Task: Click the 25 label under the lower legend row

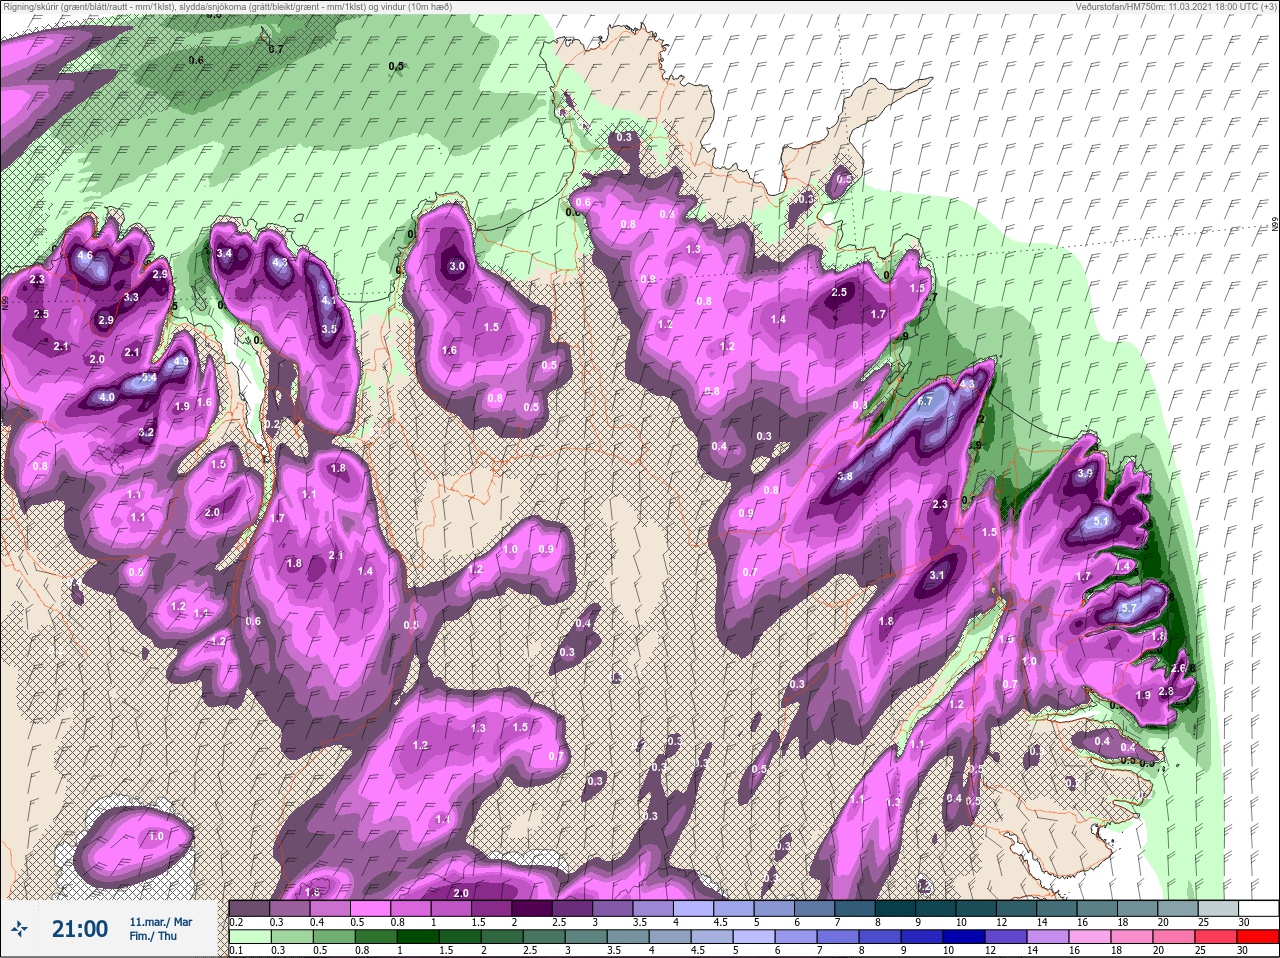Action: [x=1203, y=949]
